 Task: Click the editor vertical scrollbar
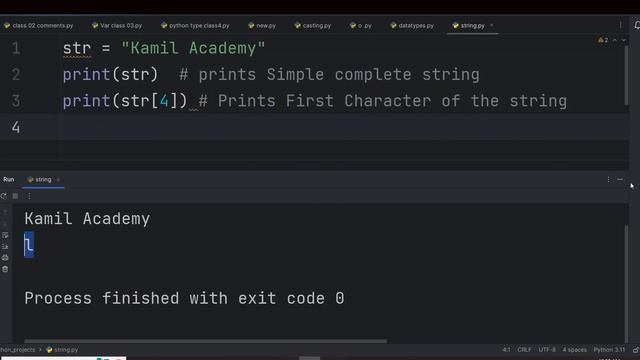point(626,75)
